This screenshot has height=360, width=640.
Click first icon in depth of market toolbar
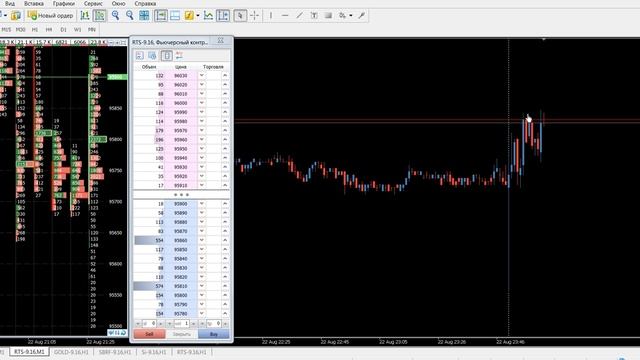pyautogui.click(x=140, y=56)
